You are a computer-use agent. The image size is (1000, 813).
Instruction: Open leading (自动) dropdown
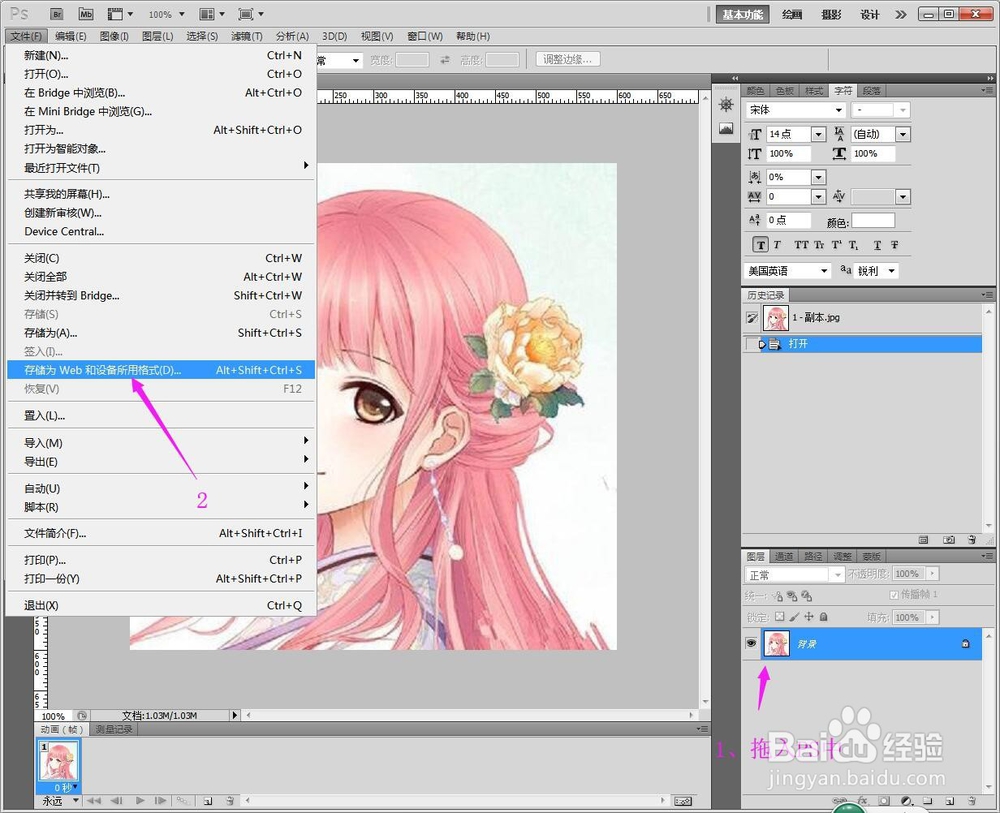tap(902, 134)
